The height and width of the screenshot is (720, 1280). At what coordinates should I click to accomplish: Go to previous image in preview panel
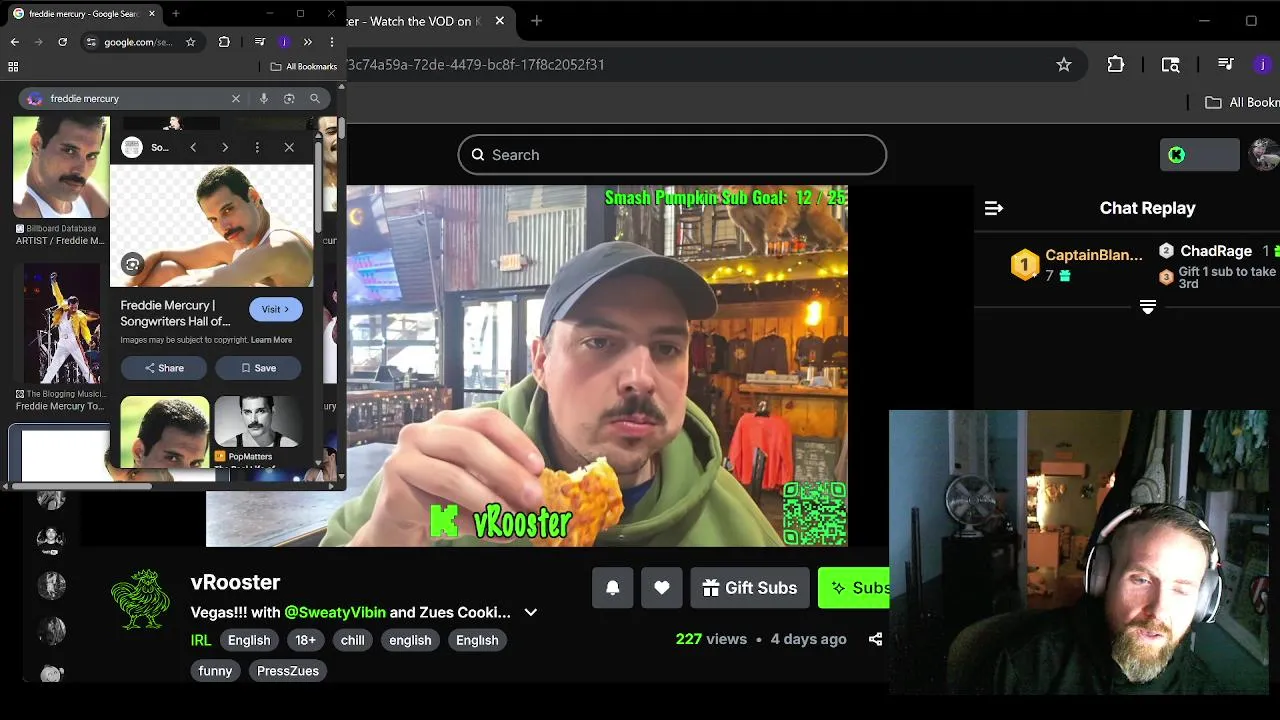pos(193,148)
